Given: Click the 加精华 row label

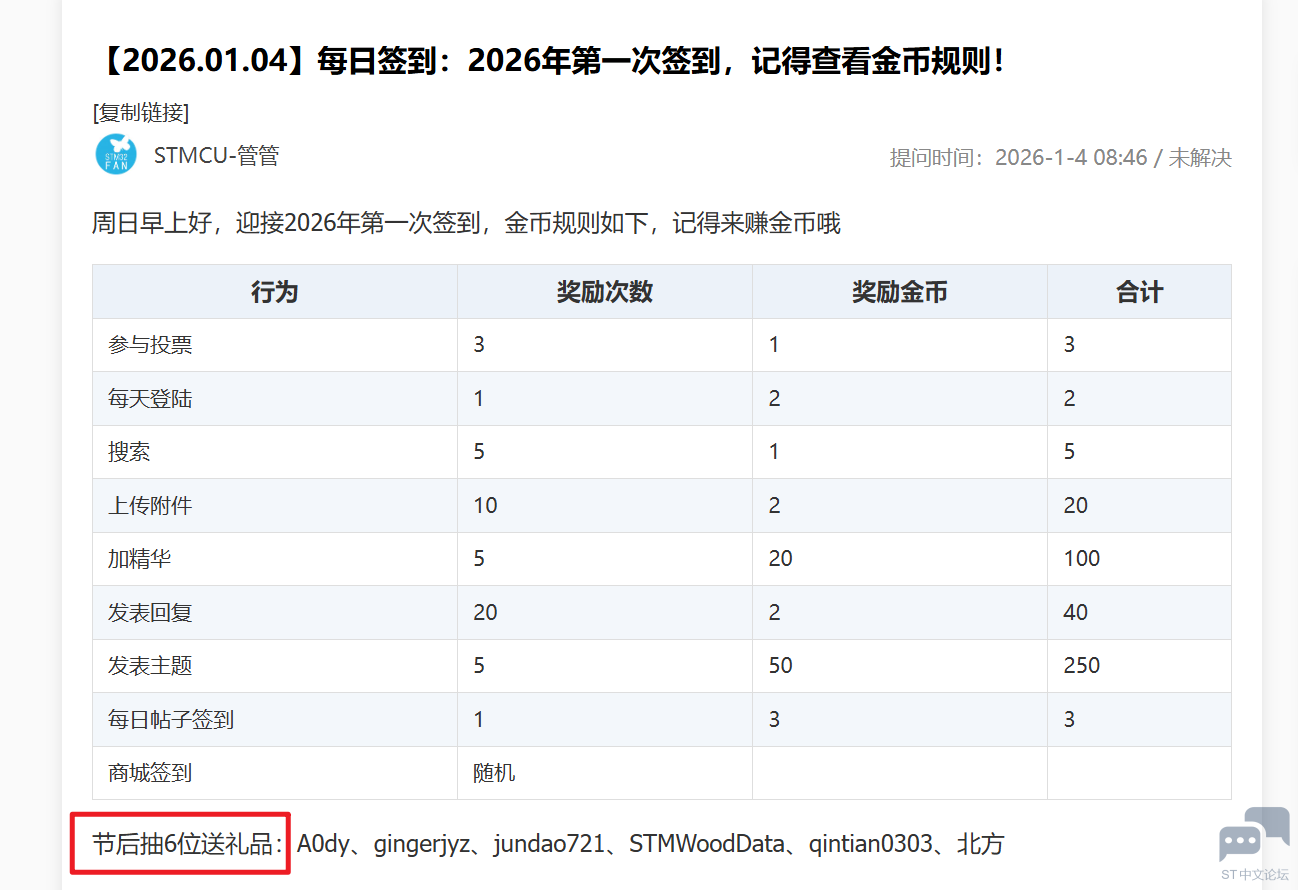Looking at the screenshot, I should click(x=139, y=559).
